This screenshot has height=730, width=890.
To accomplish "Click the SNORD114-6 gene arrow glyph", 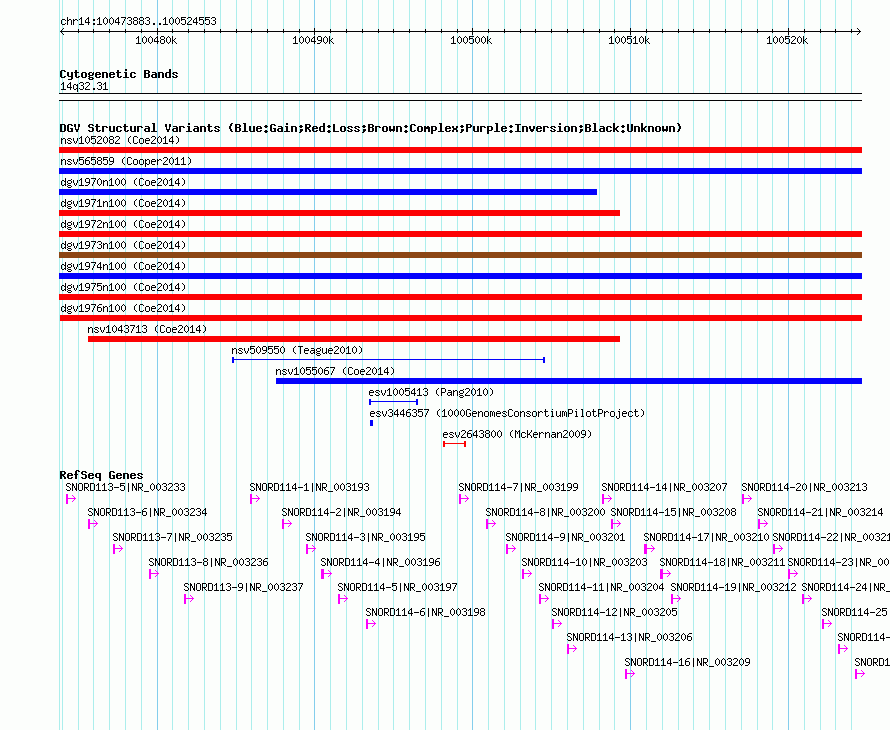I will 371,624.
